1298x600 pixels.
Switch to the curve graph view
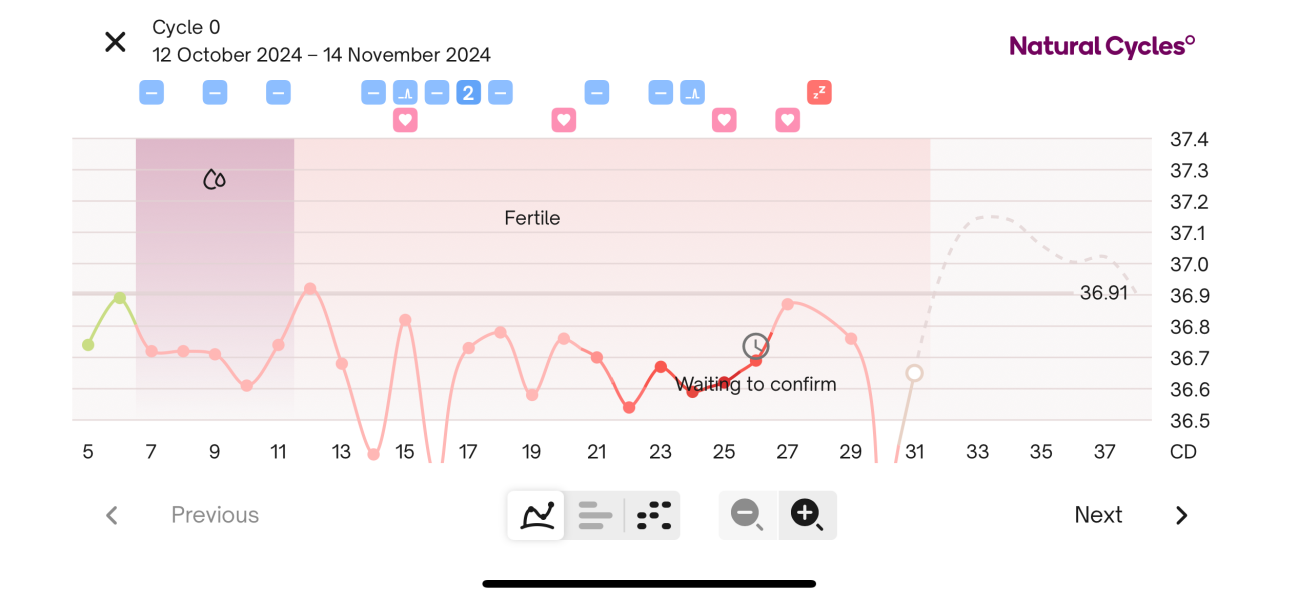click(x=537, y=515)
